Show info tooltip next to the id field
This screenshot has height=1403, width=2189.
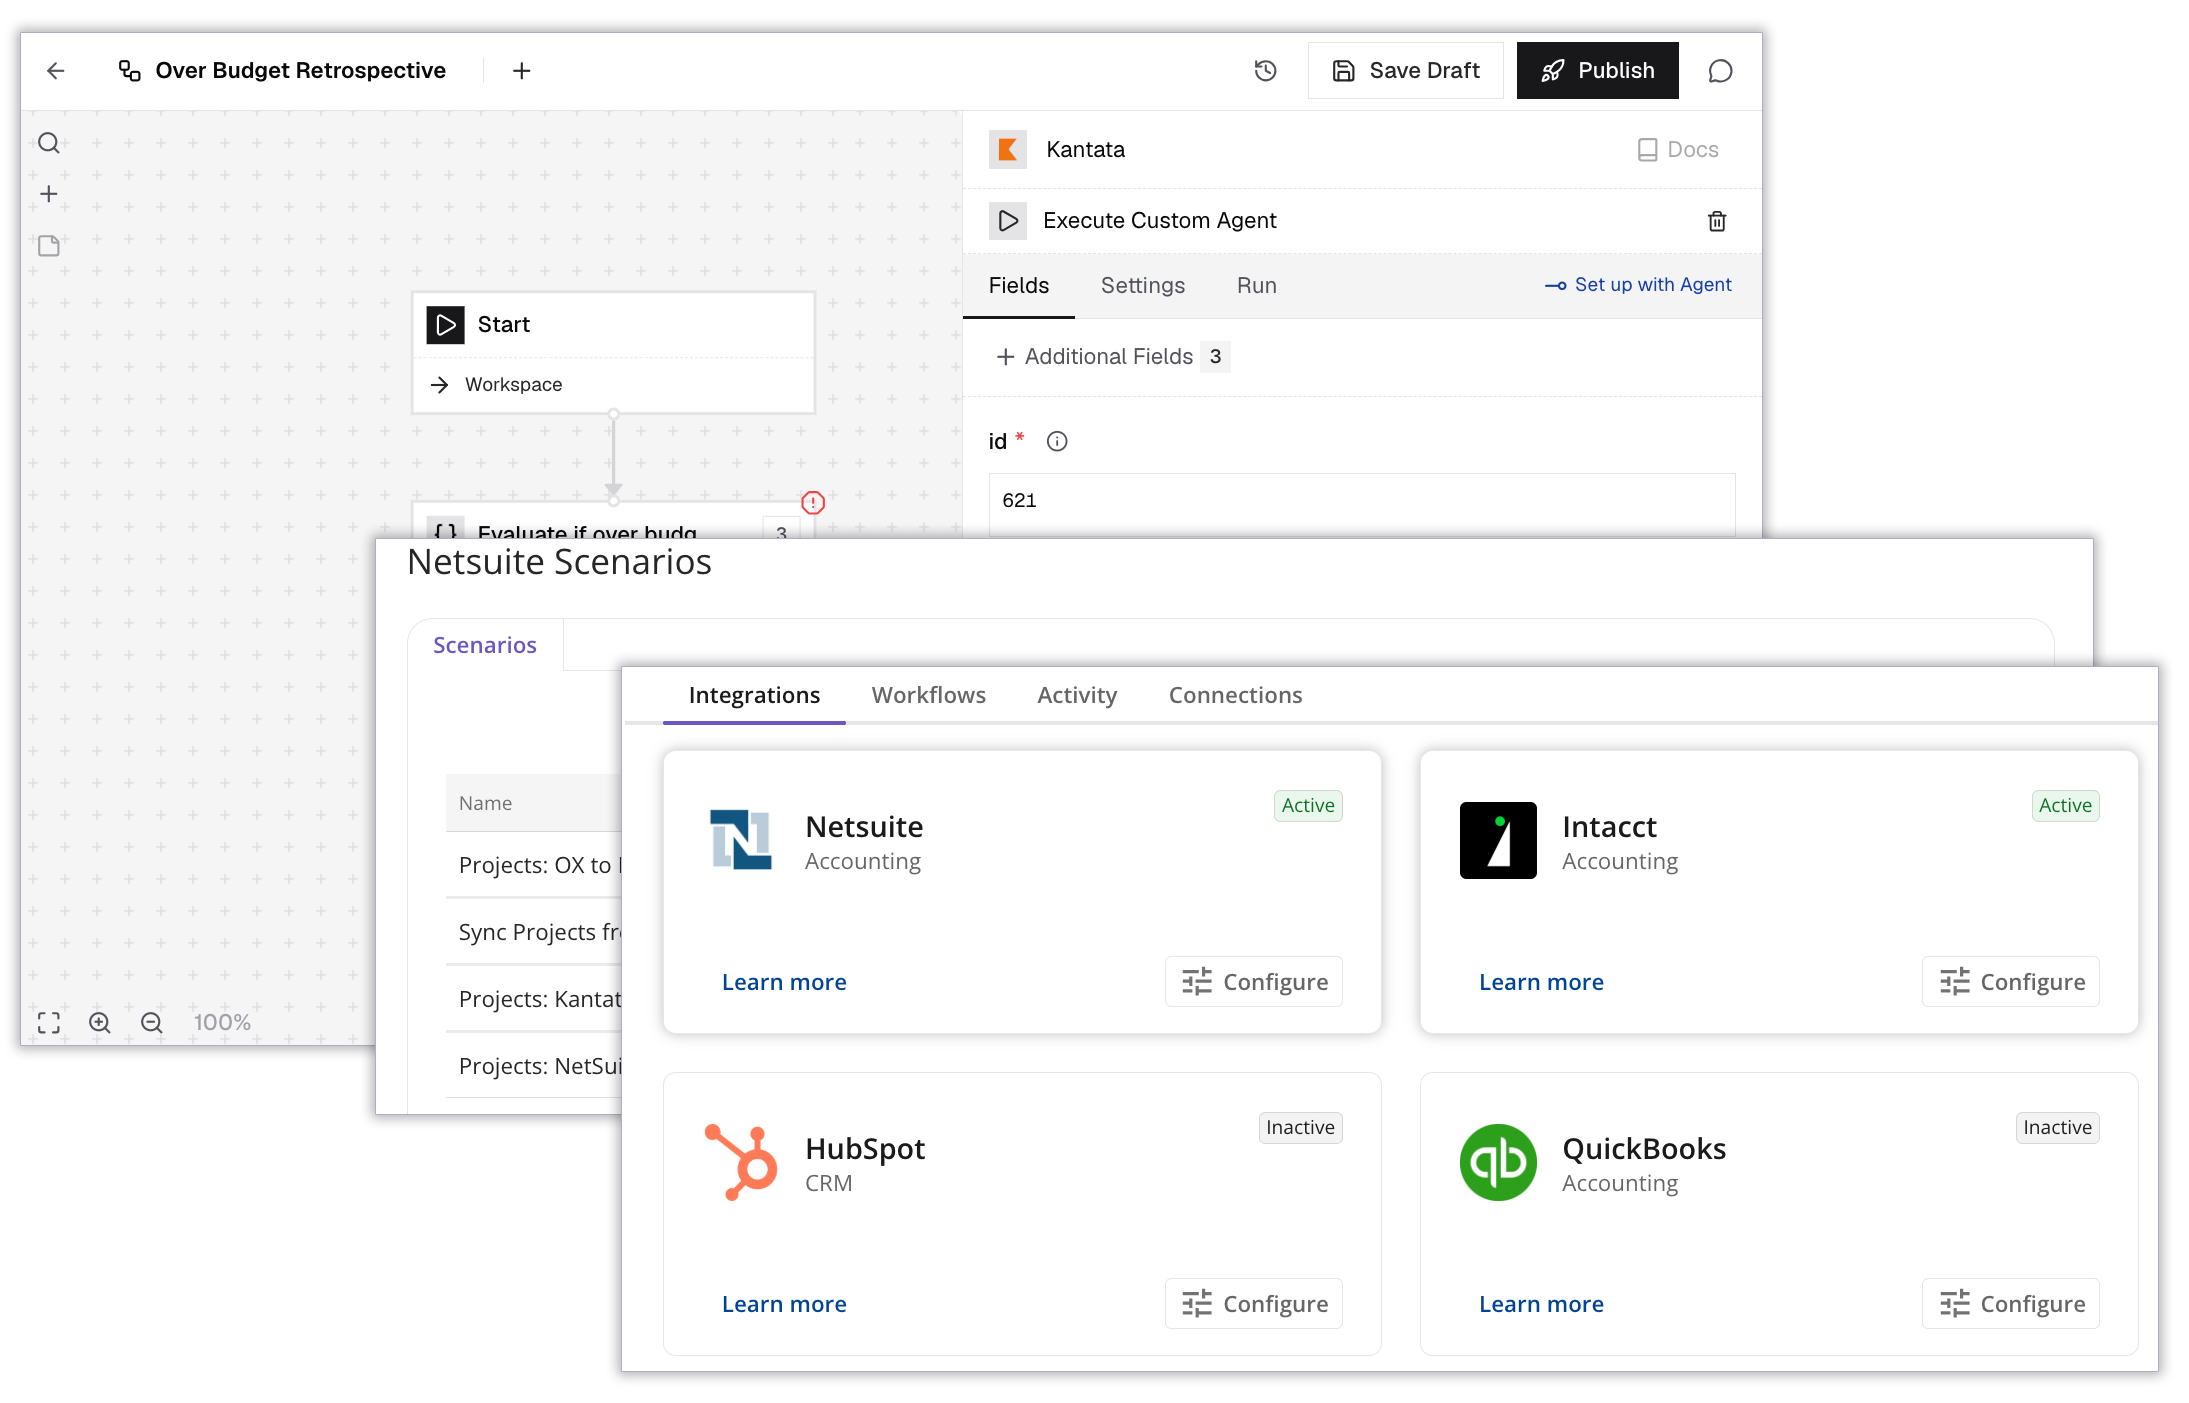click(1057, 441)
